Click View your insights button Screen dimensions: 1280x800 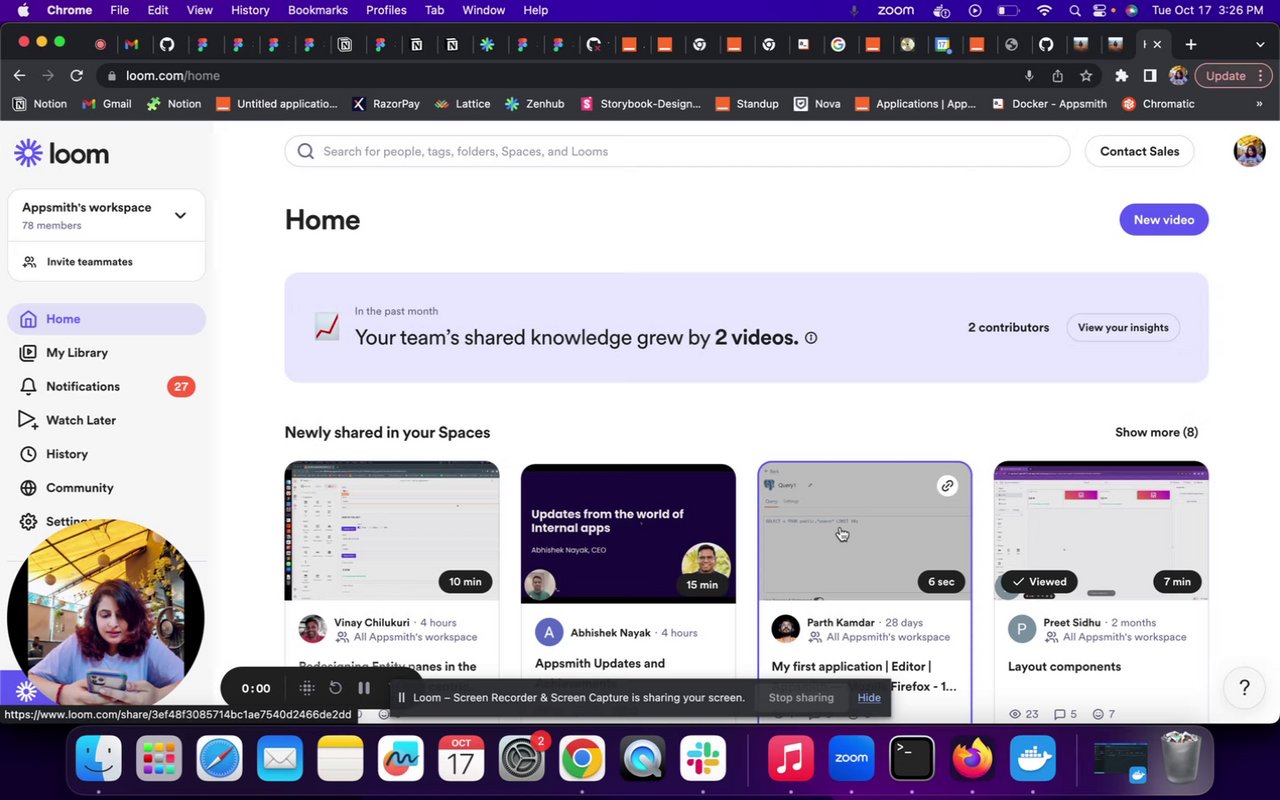click(x=1123, y=328)
